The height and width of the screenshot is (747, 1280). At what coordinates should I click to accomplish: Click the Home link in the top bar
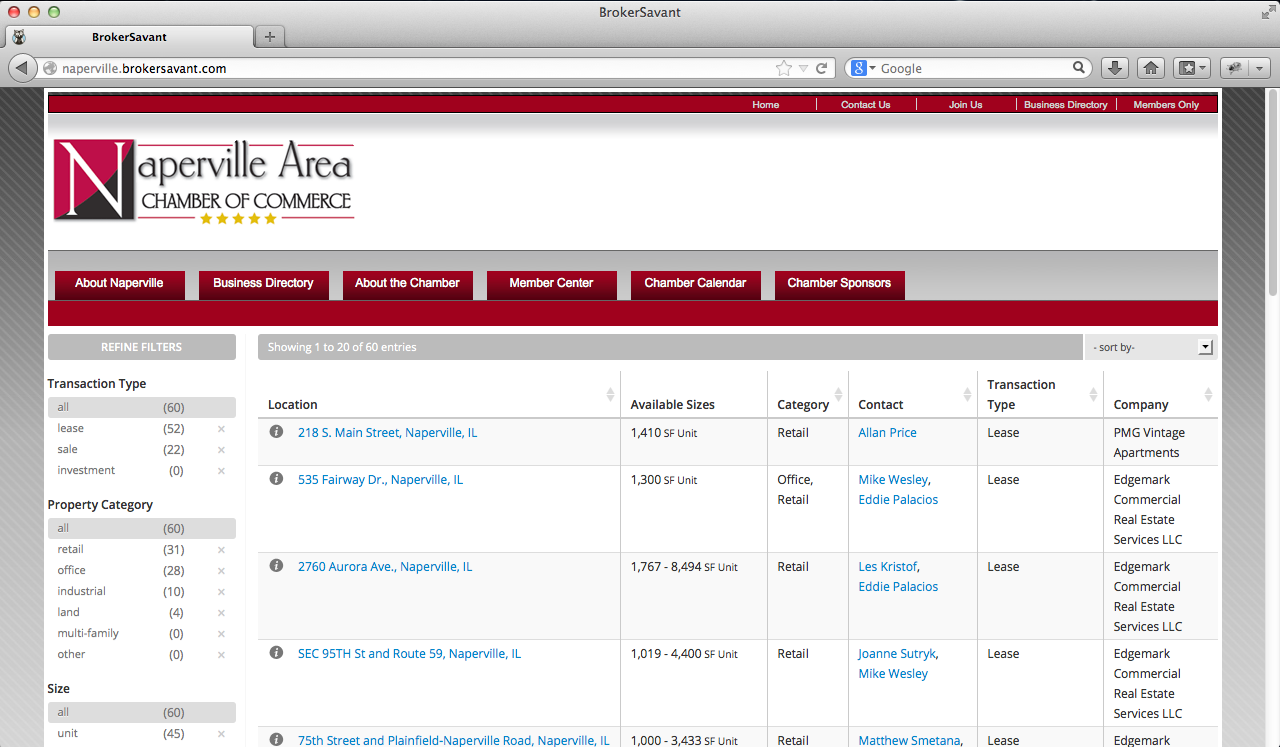766,105
